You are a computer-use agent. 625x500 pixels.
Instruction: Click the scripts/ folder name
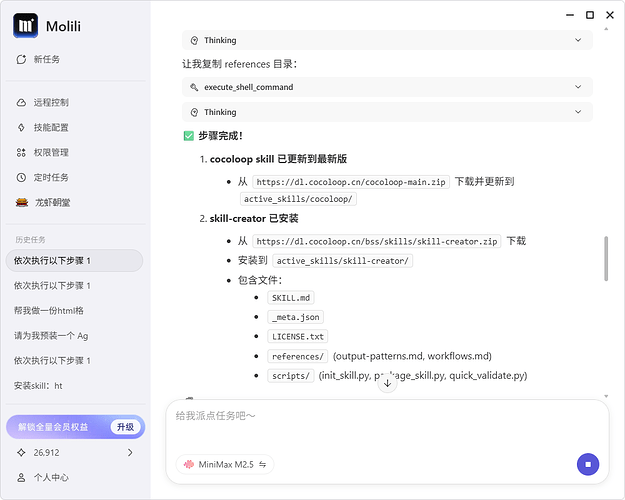coord(291,376)
